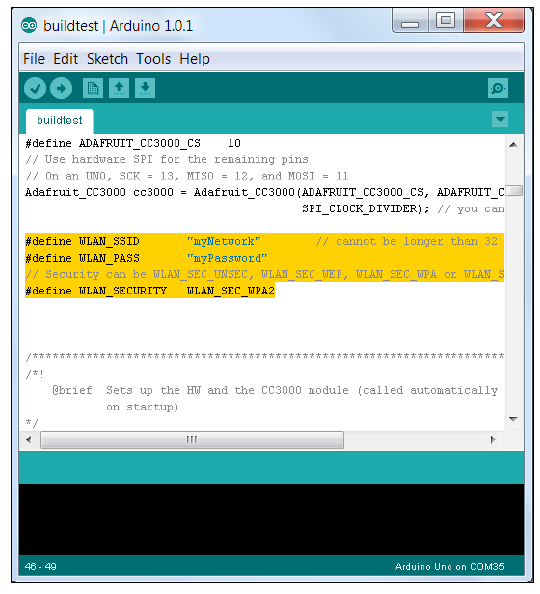540x594 pixels.
Task: Click the horizontal scrollbar left arrow
Action: click(28, 440)
